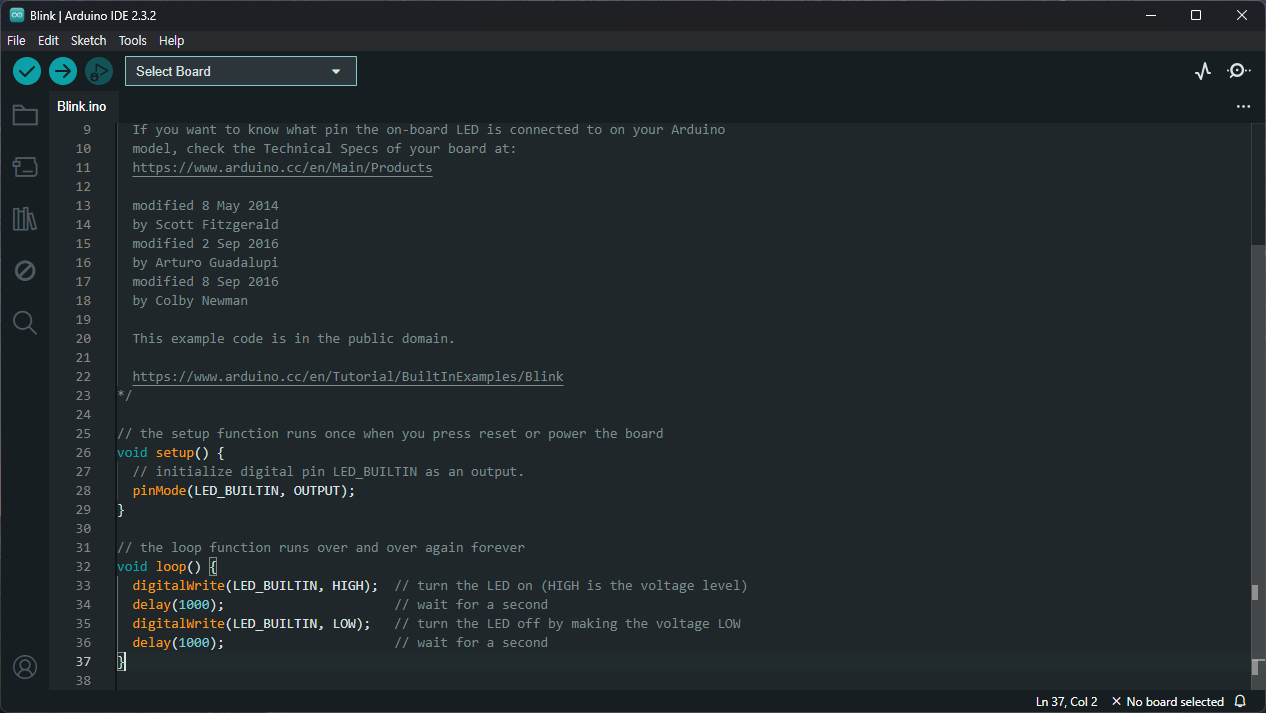
Task: Open the Sketchbook folder panel
Action: (25, 115)
